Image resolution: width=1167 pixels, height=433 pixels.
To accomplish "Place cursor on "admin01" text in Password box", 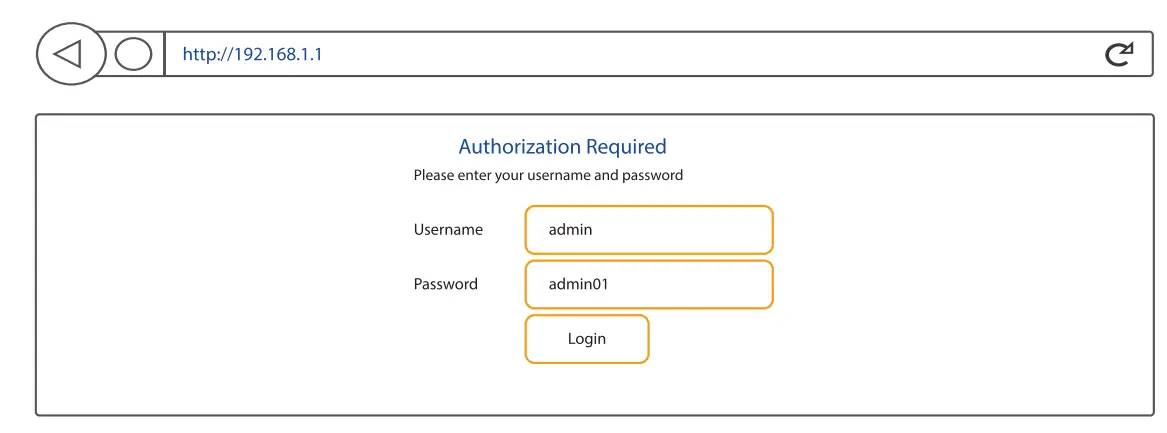I will tap(578, 284).
